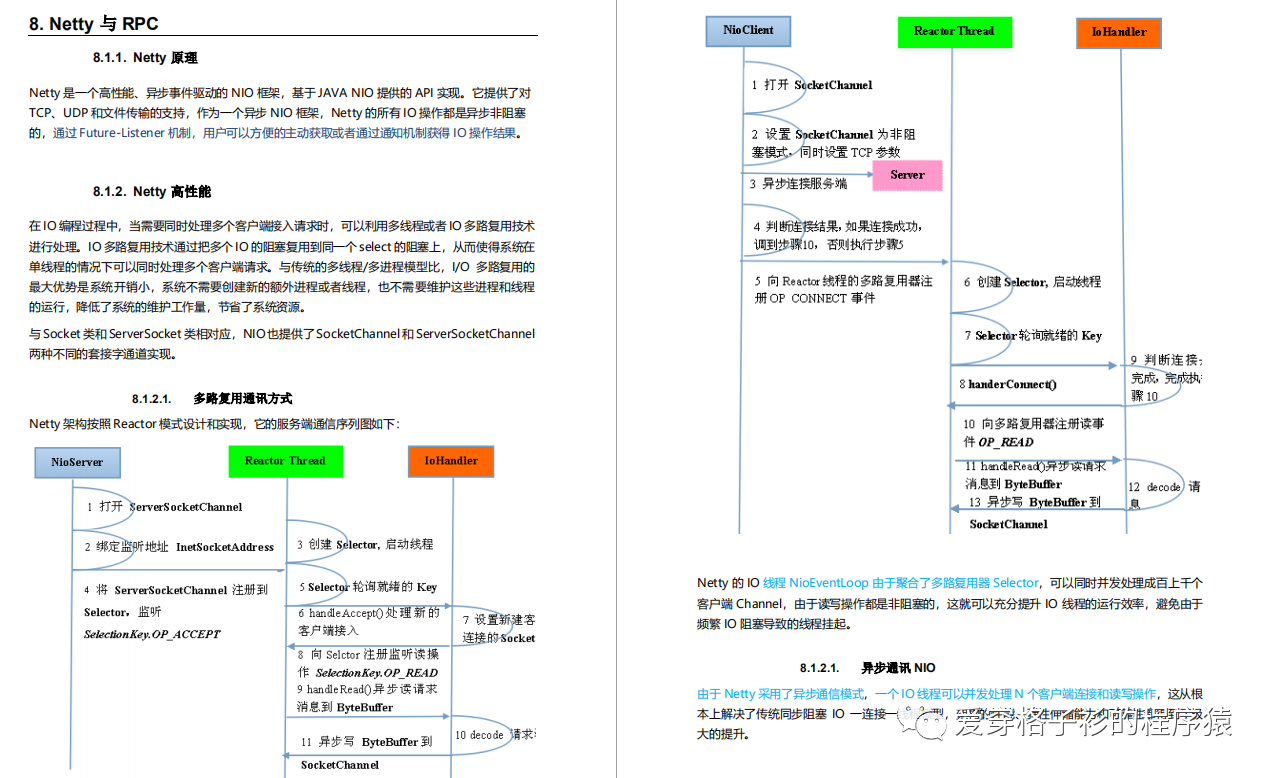Click the Reactor Thread box in left diagram
Screen dimensions: 1274x778
pyautogui.click(x=286, y=461)
